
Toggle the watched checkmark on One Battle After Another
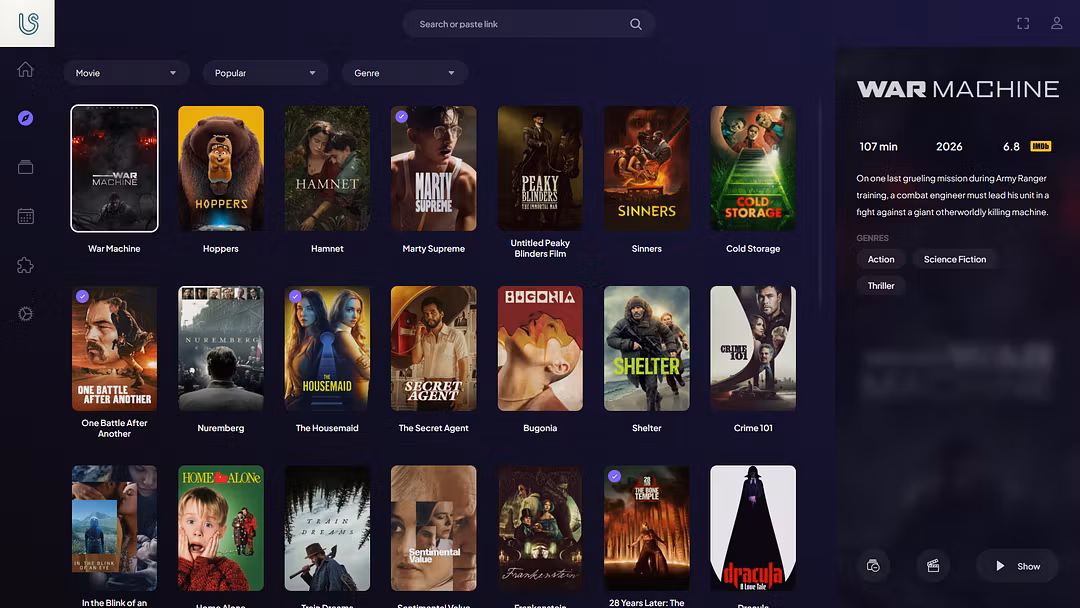pyautogui.click(x=82, y=297)
